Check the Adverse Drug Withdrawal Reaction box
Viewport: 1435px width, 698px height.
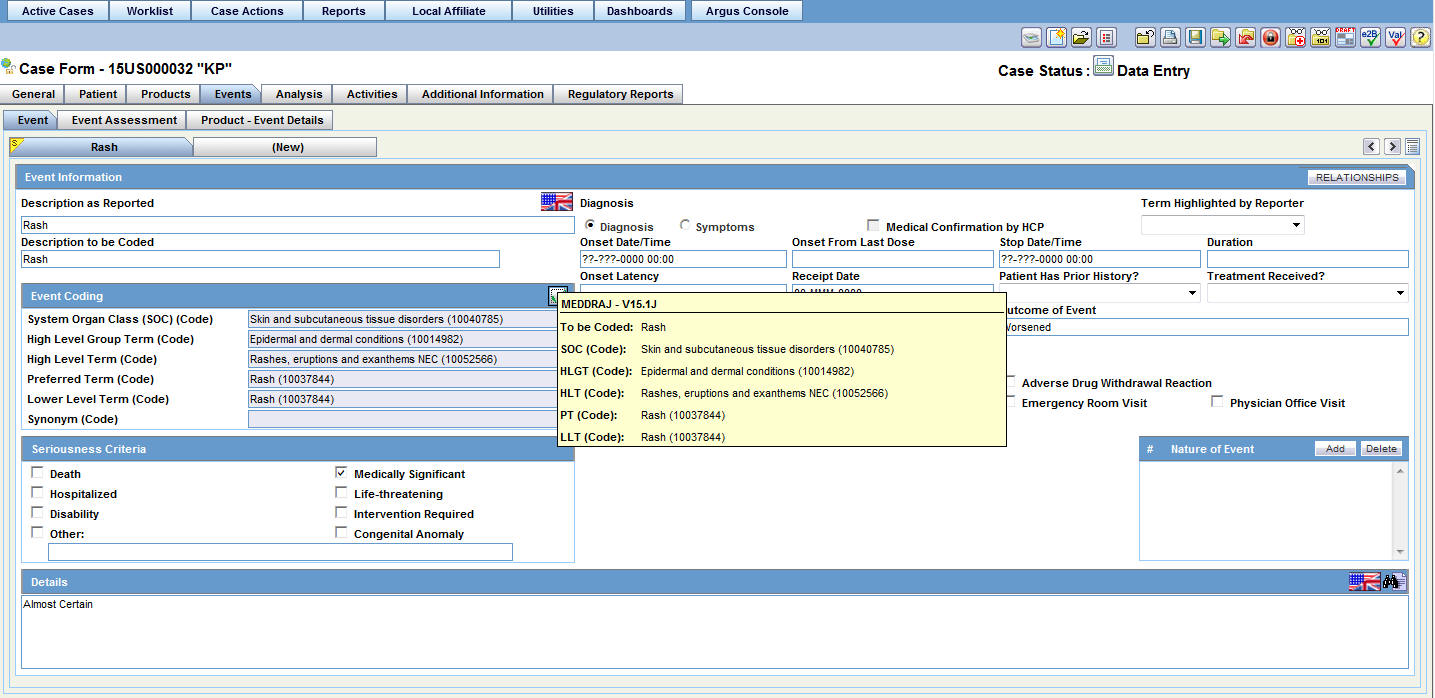coord(1010,382)
